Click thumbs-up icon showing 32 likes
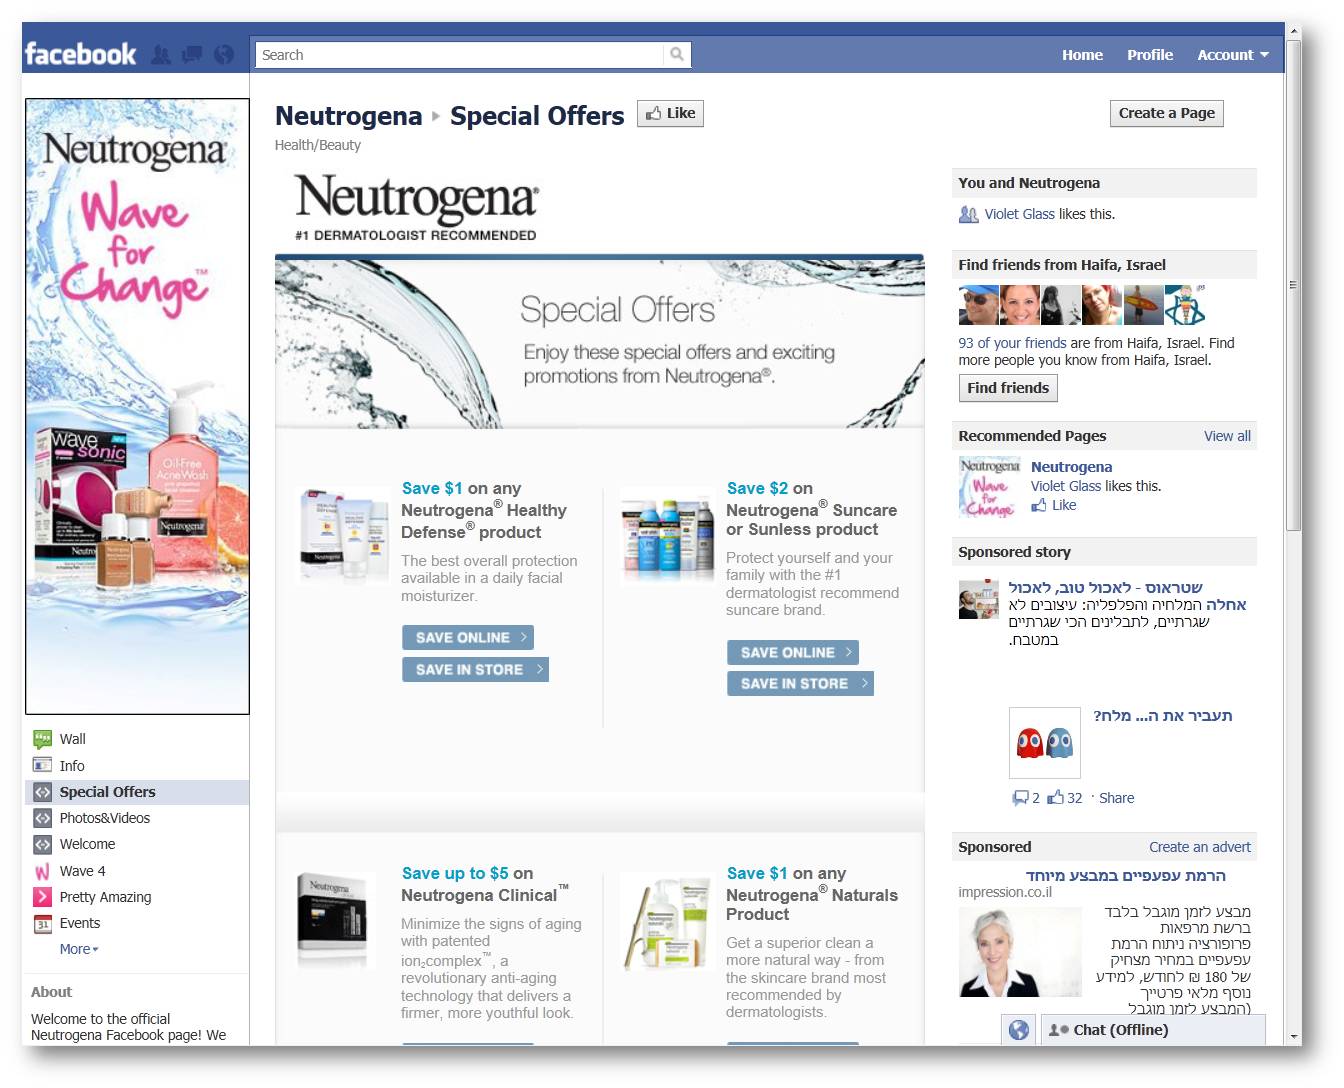The image size is (1344, 1088). [1055, 797]
